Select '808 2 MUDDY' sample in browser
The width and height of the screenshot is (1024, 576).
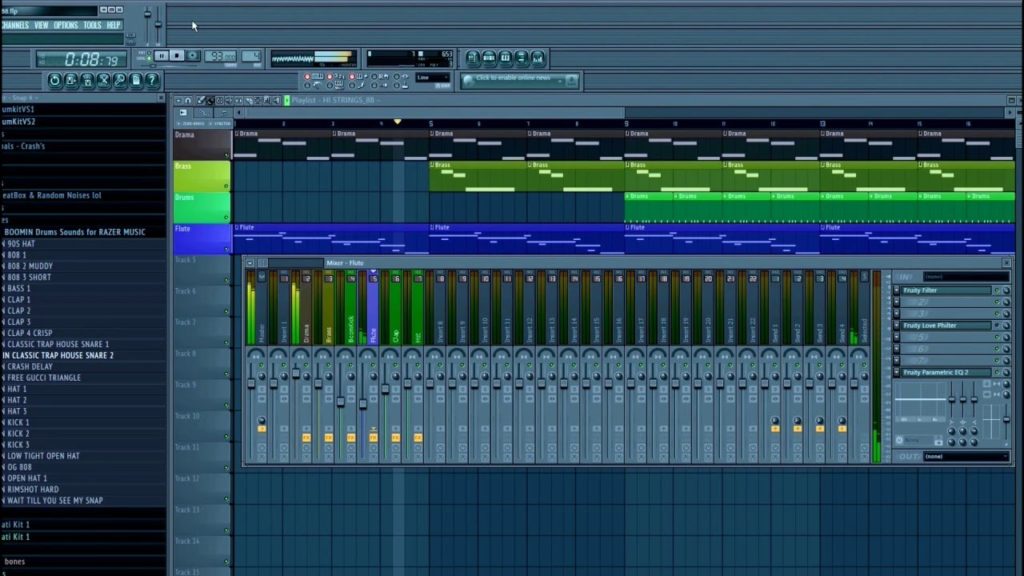tap(29, 266)
